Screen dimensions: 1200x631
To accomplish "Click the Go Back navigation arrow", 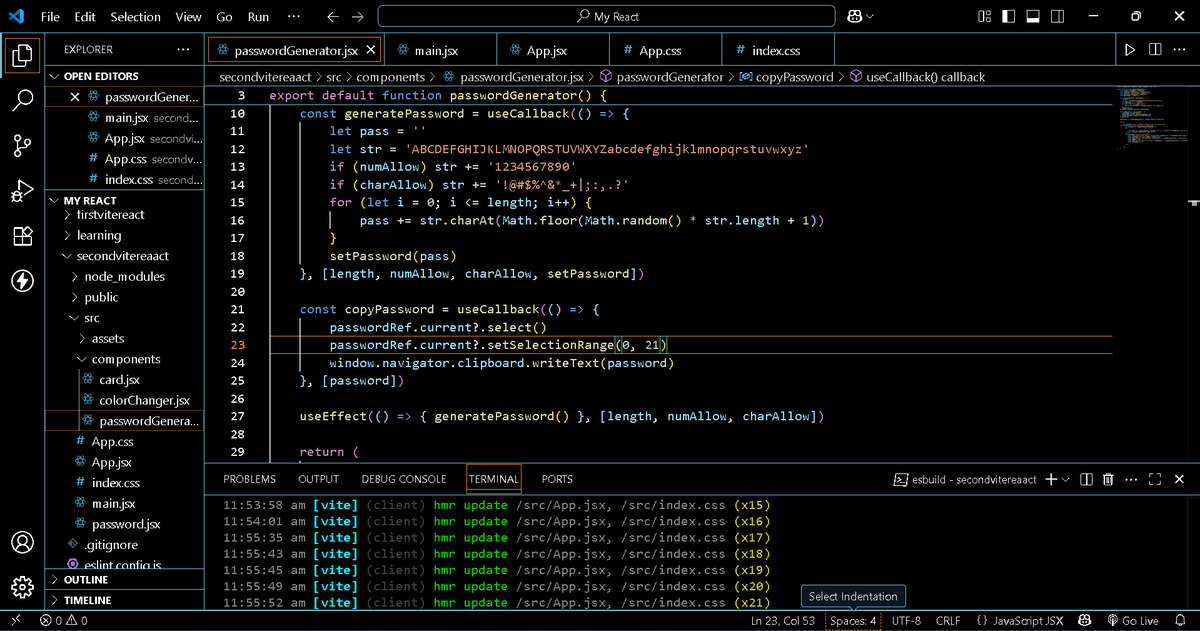I will point(333,17).
